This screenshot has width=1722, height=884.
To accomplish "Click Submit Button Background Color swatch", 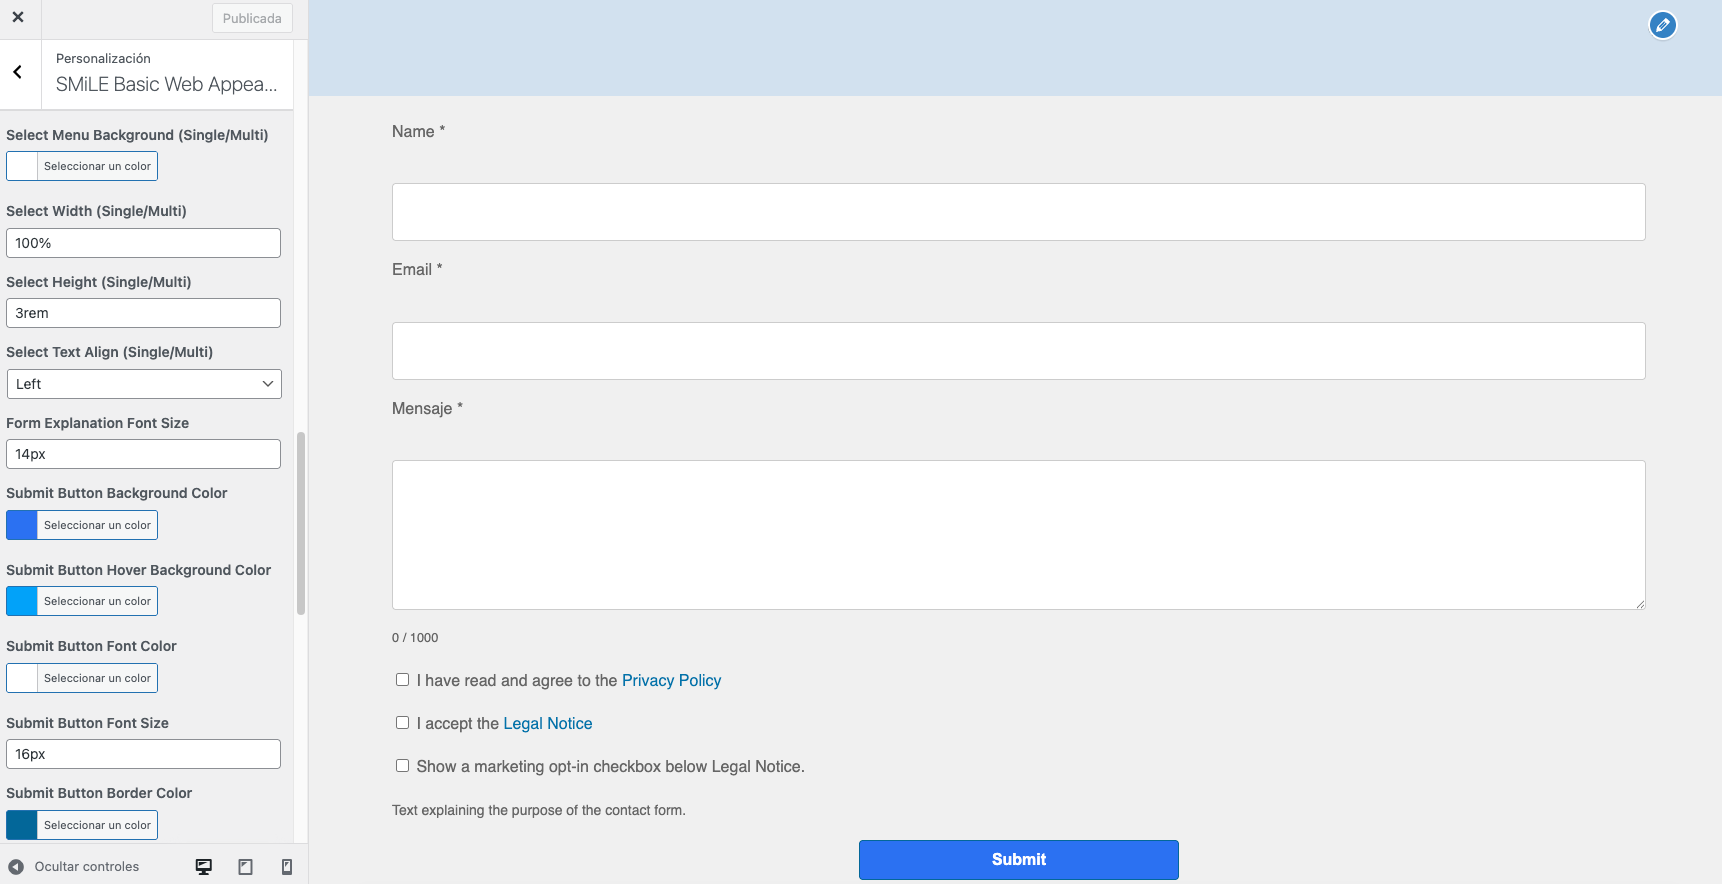I will [x=22, y=525].
